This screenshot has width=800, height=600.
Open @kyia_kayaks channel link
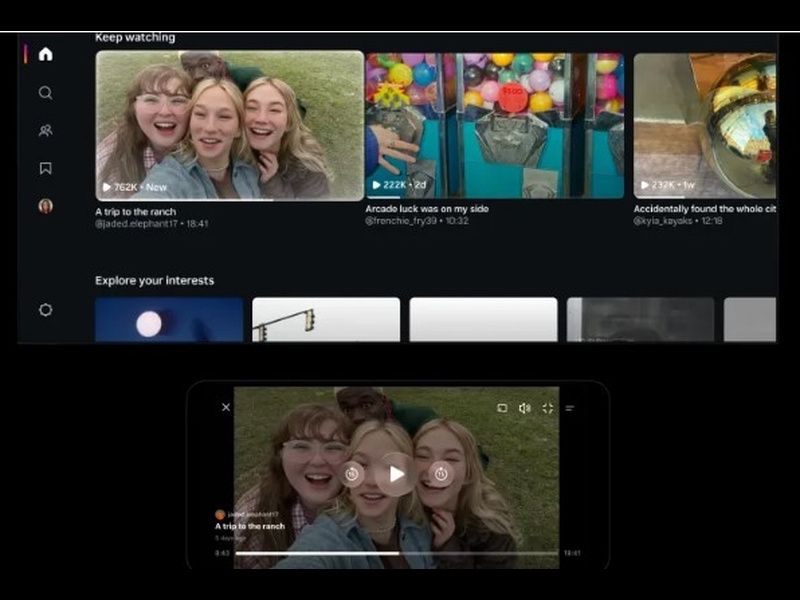[x=663, y=221]
